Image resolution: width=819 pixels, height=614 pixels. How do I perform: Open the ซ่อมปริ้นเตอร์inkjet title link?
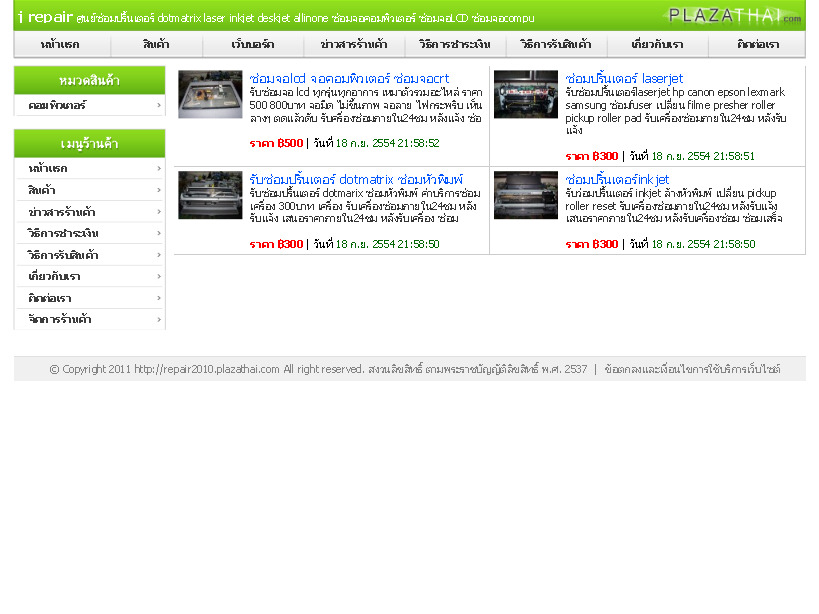617,180
